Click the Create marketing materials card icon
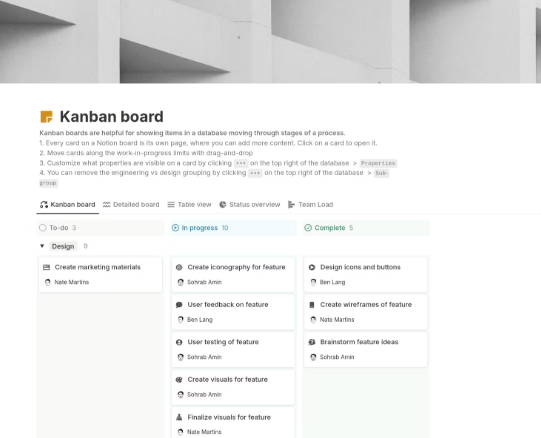 [x=47, y=267]
